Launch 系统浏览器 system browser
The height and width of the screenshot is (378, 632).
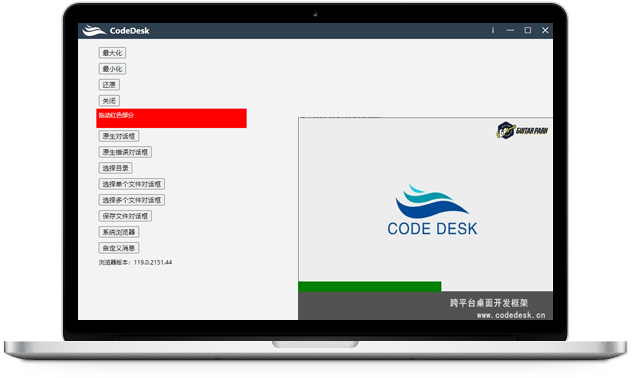pos(119,232)
